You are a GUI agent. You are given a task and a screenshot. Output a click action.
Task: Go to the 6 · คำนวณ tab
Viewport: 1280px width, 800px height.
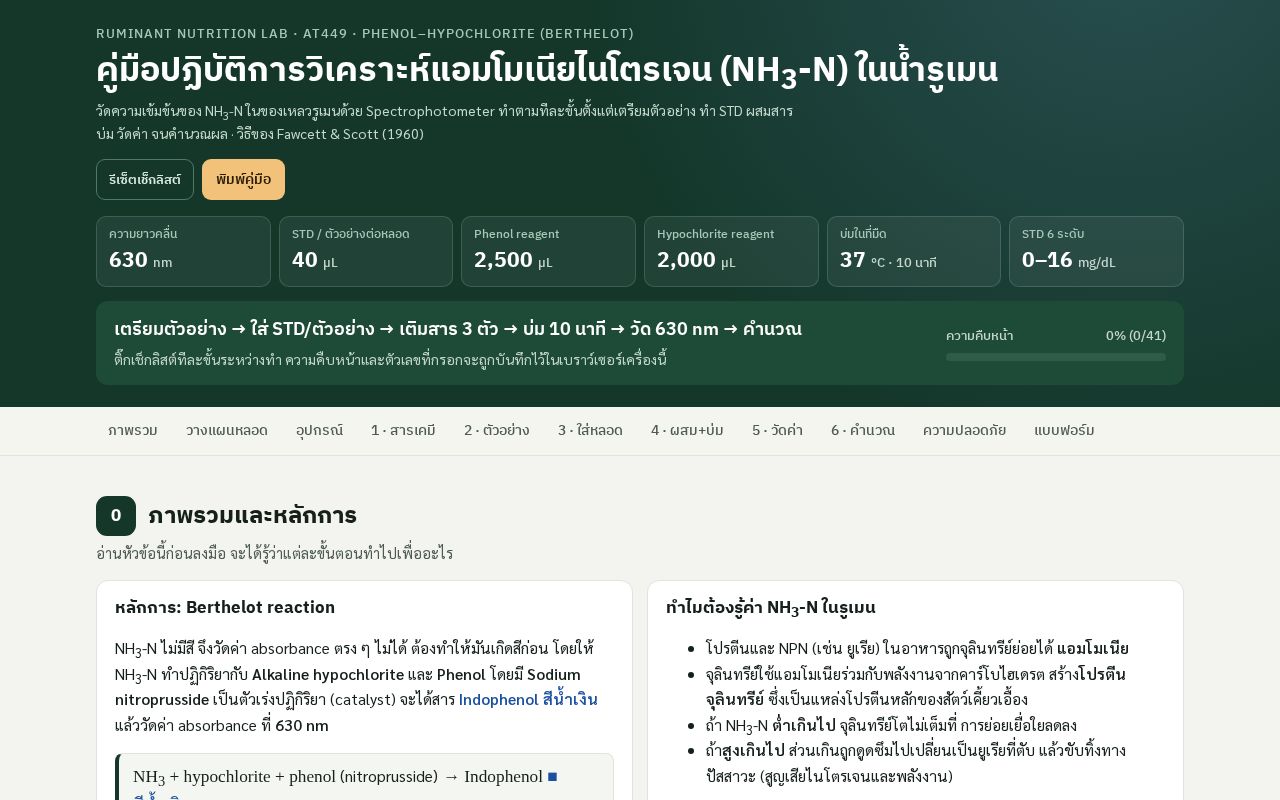(x=863, y=430)
